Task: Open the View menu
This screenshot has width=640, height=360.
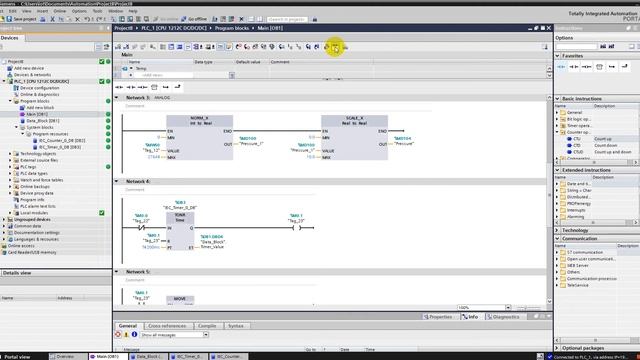Action: pos(26,11)
